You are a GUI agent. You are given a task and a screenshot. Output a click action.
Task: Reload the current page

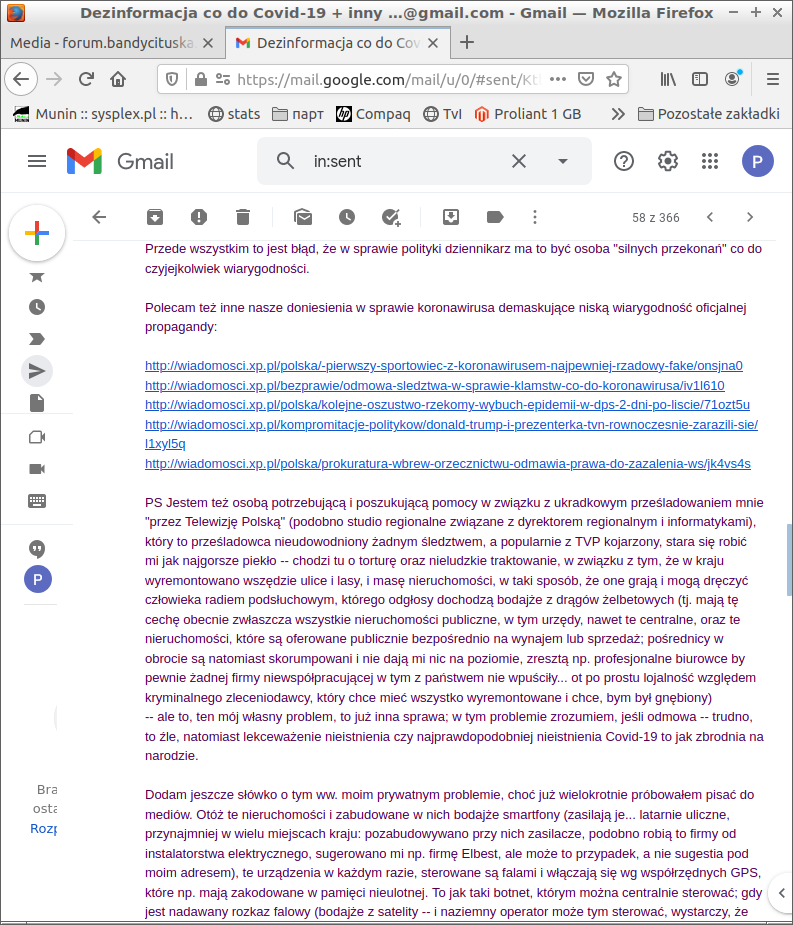[x=86, y=79]
